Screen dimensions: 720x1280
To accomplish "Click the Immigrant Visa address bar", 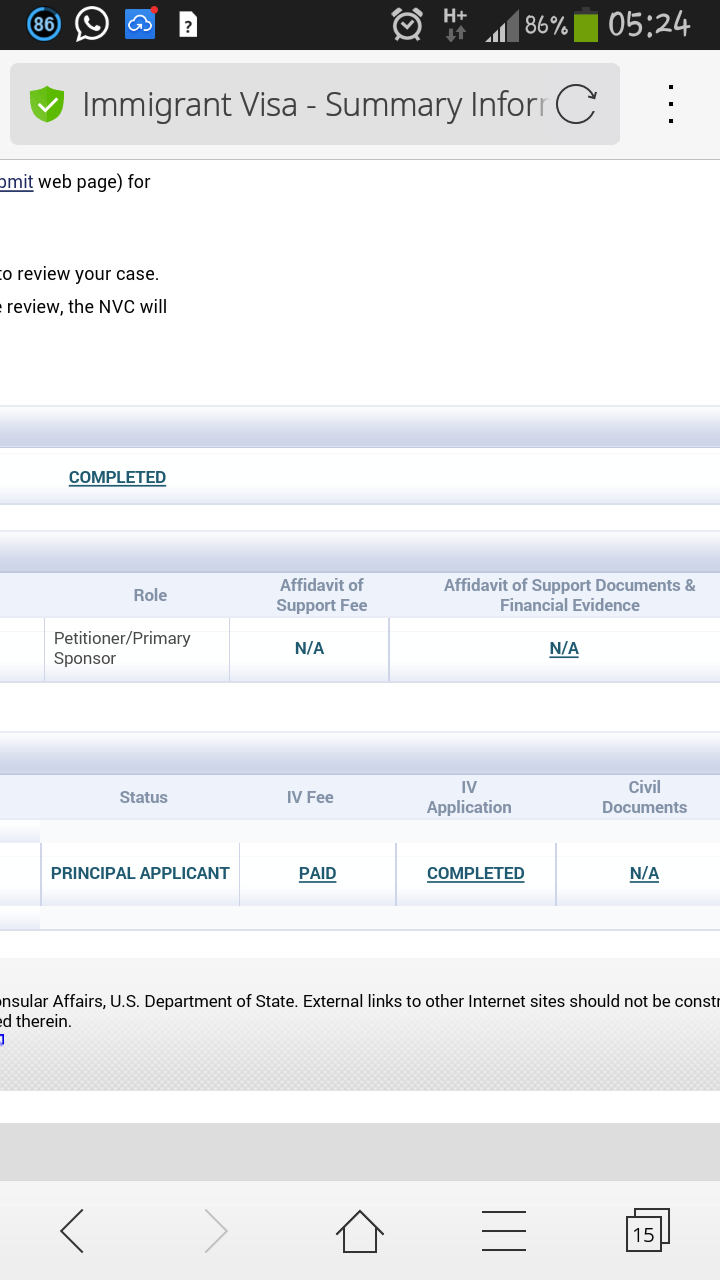I will pyautogui.click(x=310, y=104).
